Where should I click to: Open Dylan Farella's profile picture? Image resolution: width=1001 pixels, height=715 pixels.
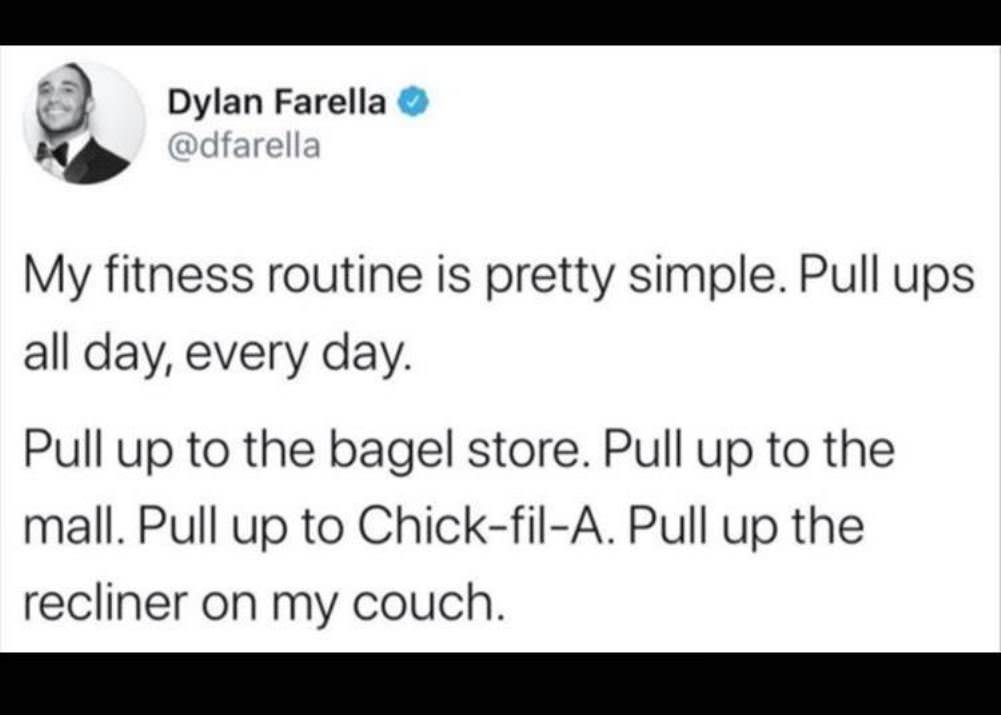click(x=84, y=123)
